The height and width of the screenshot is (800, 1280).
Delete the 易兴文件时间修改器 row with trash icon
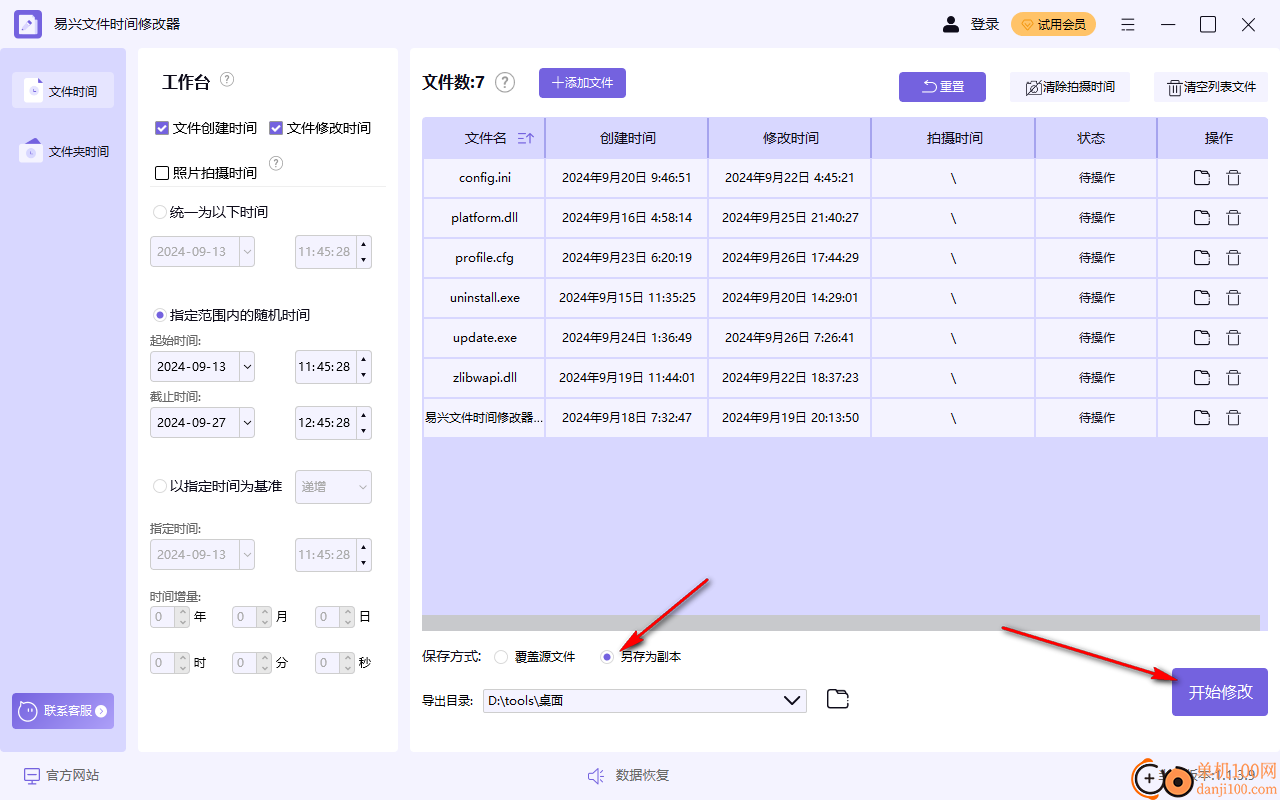pos(1233,418)
